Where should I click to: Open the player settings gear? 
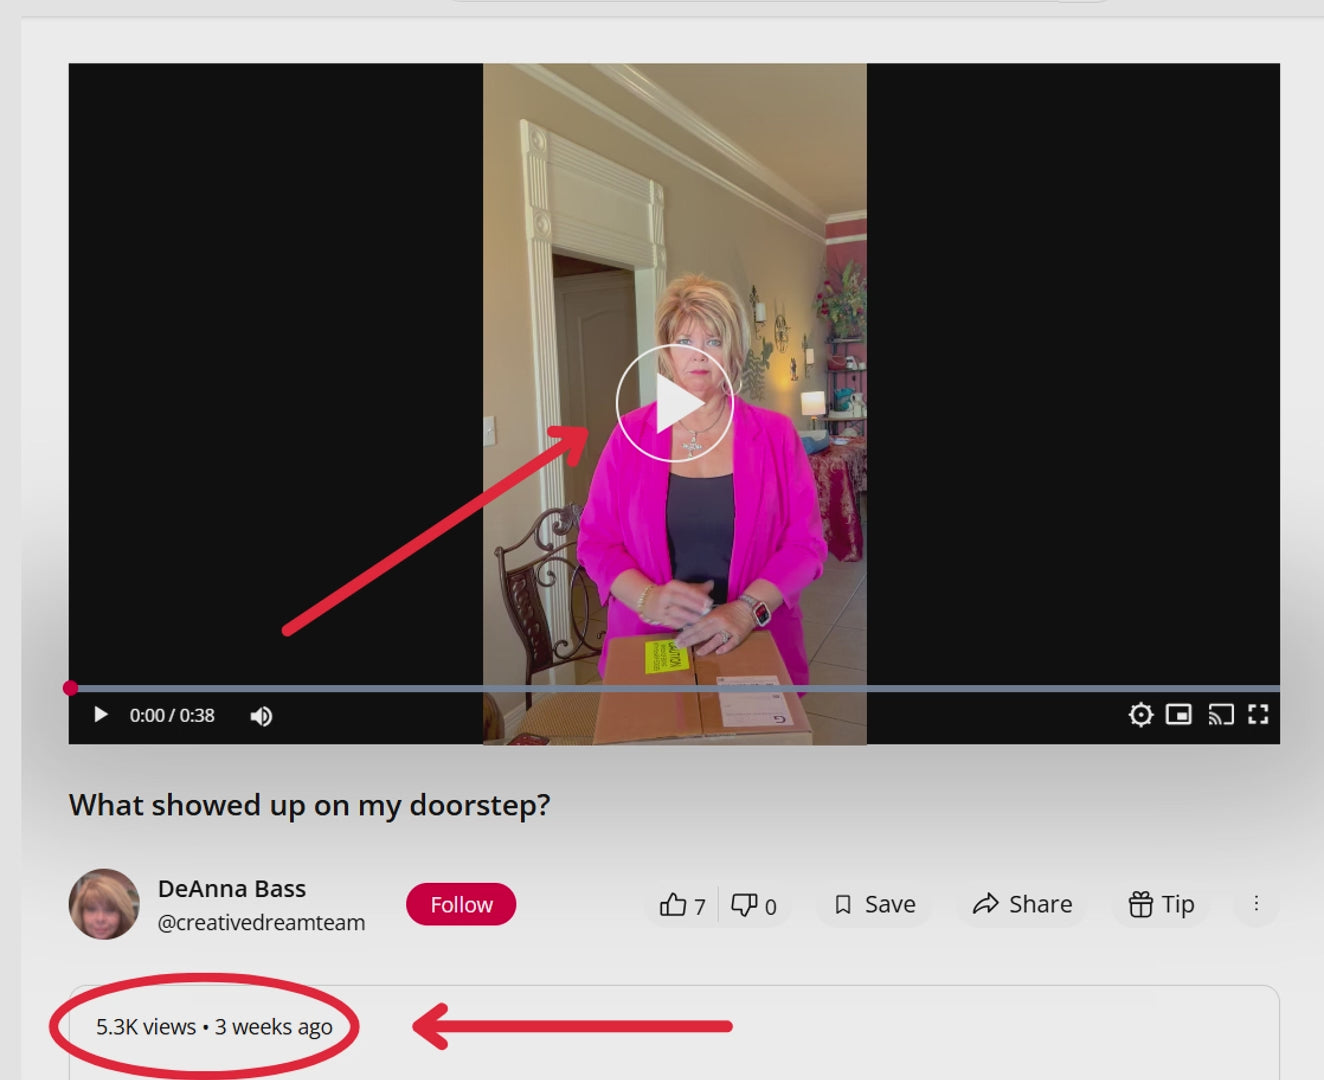1140,715
